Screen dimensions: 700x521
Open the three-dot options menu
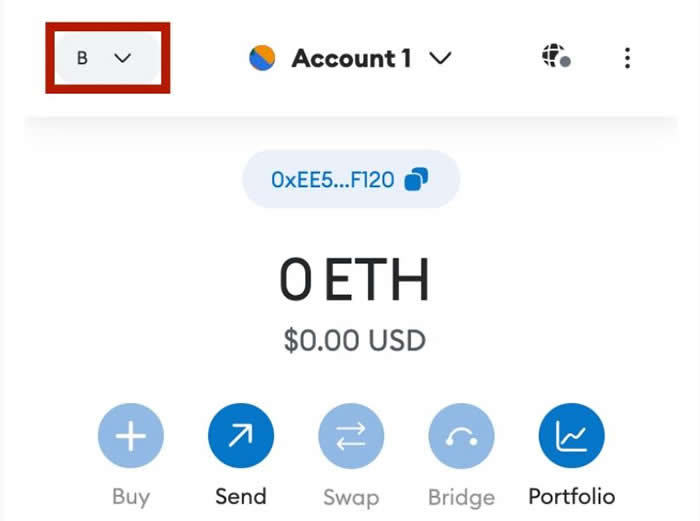tap(627, 58)
